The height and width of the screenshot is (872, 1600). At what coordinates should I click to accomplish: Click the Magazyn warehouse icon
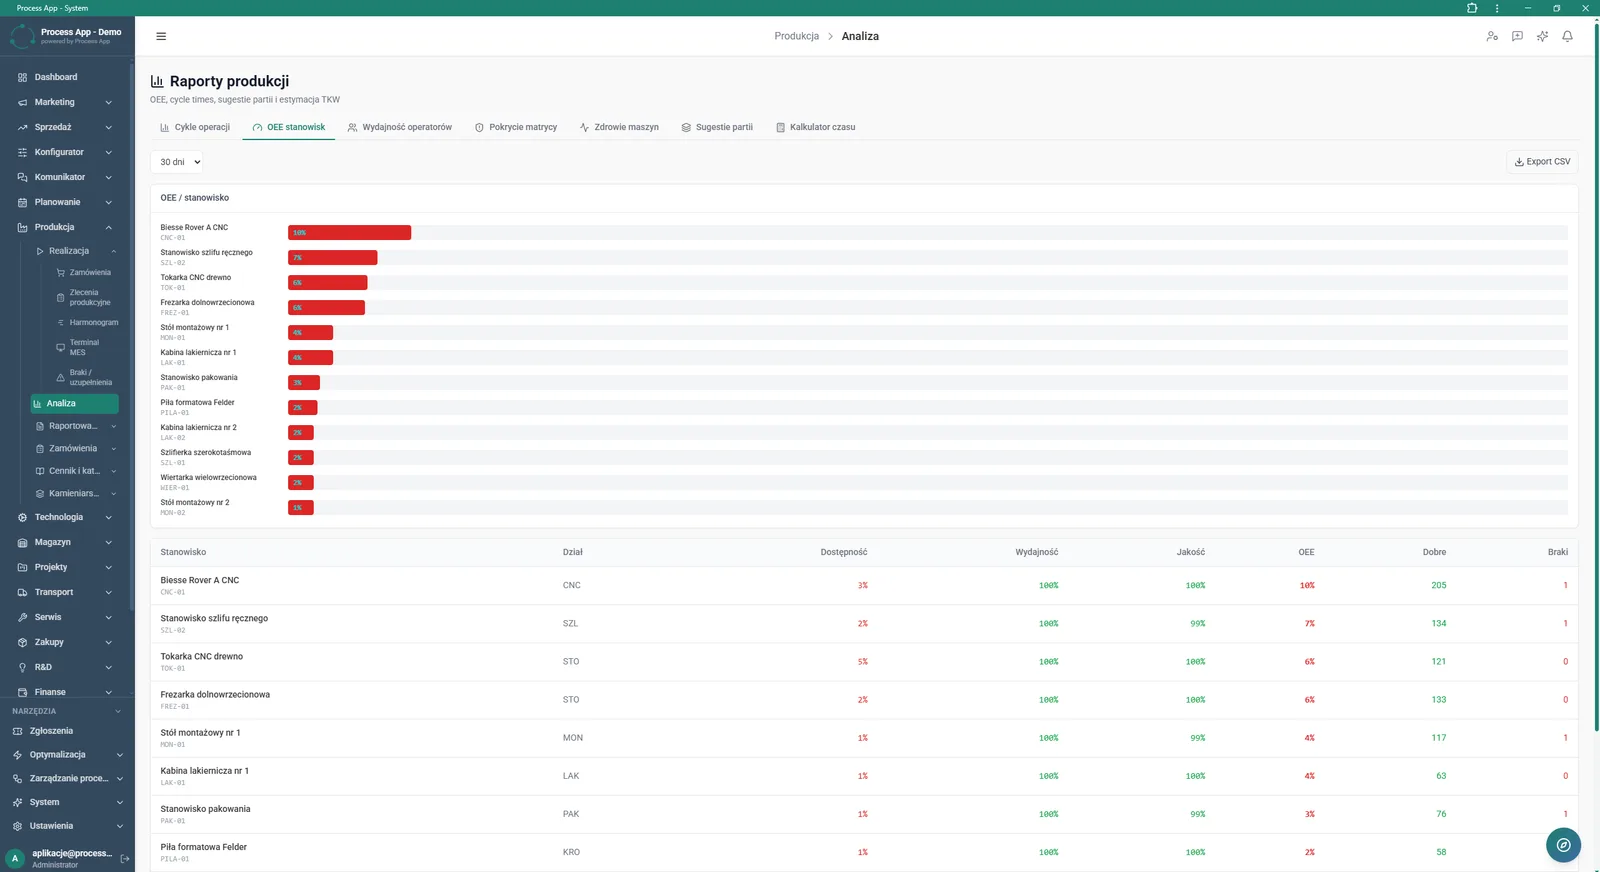point(22,542)
